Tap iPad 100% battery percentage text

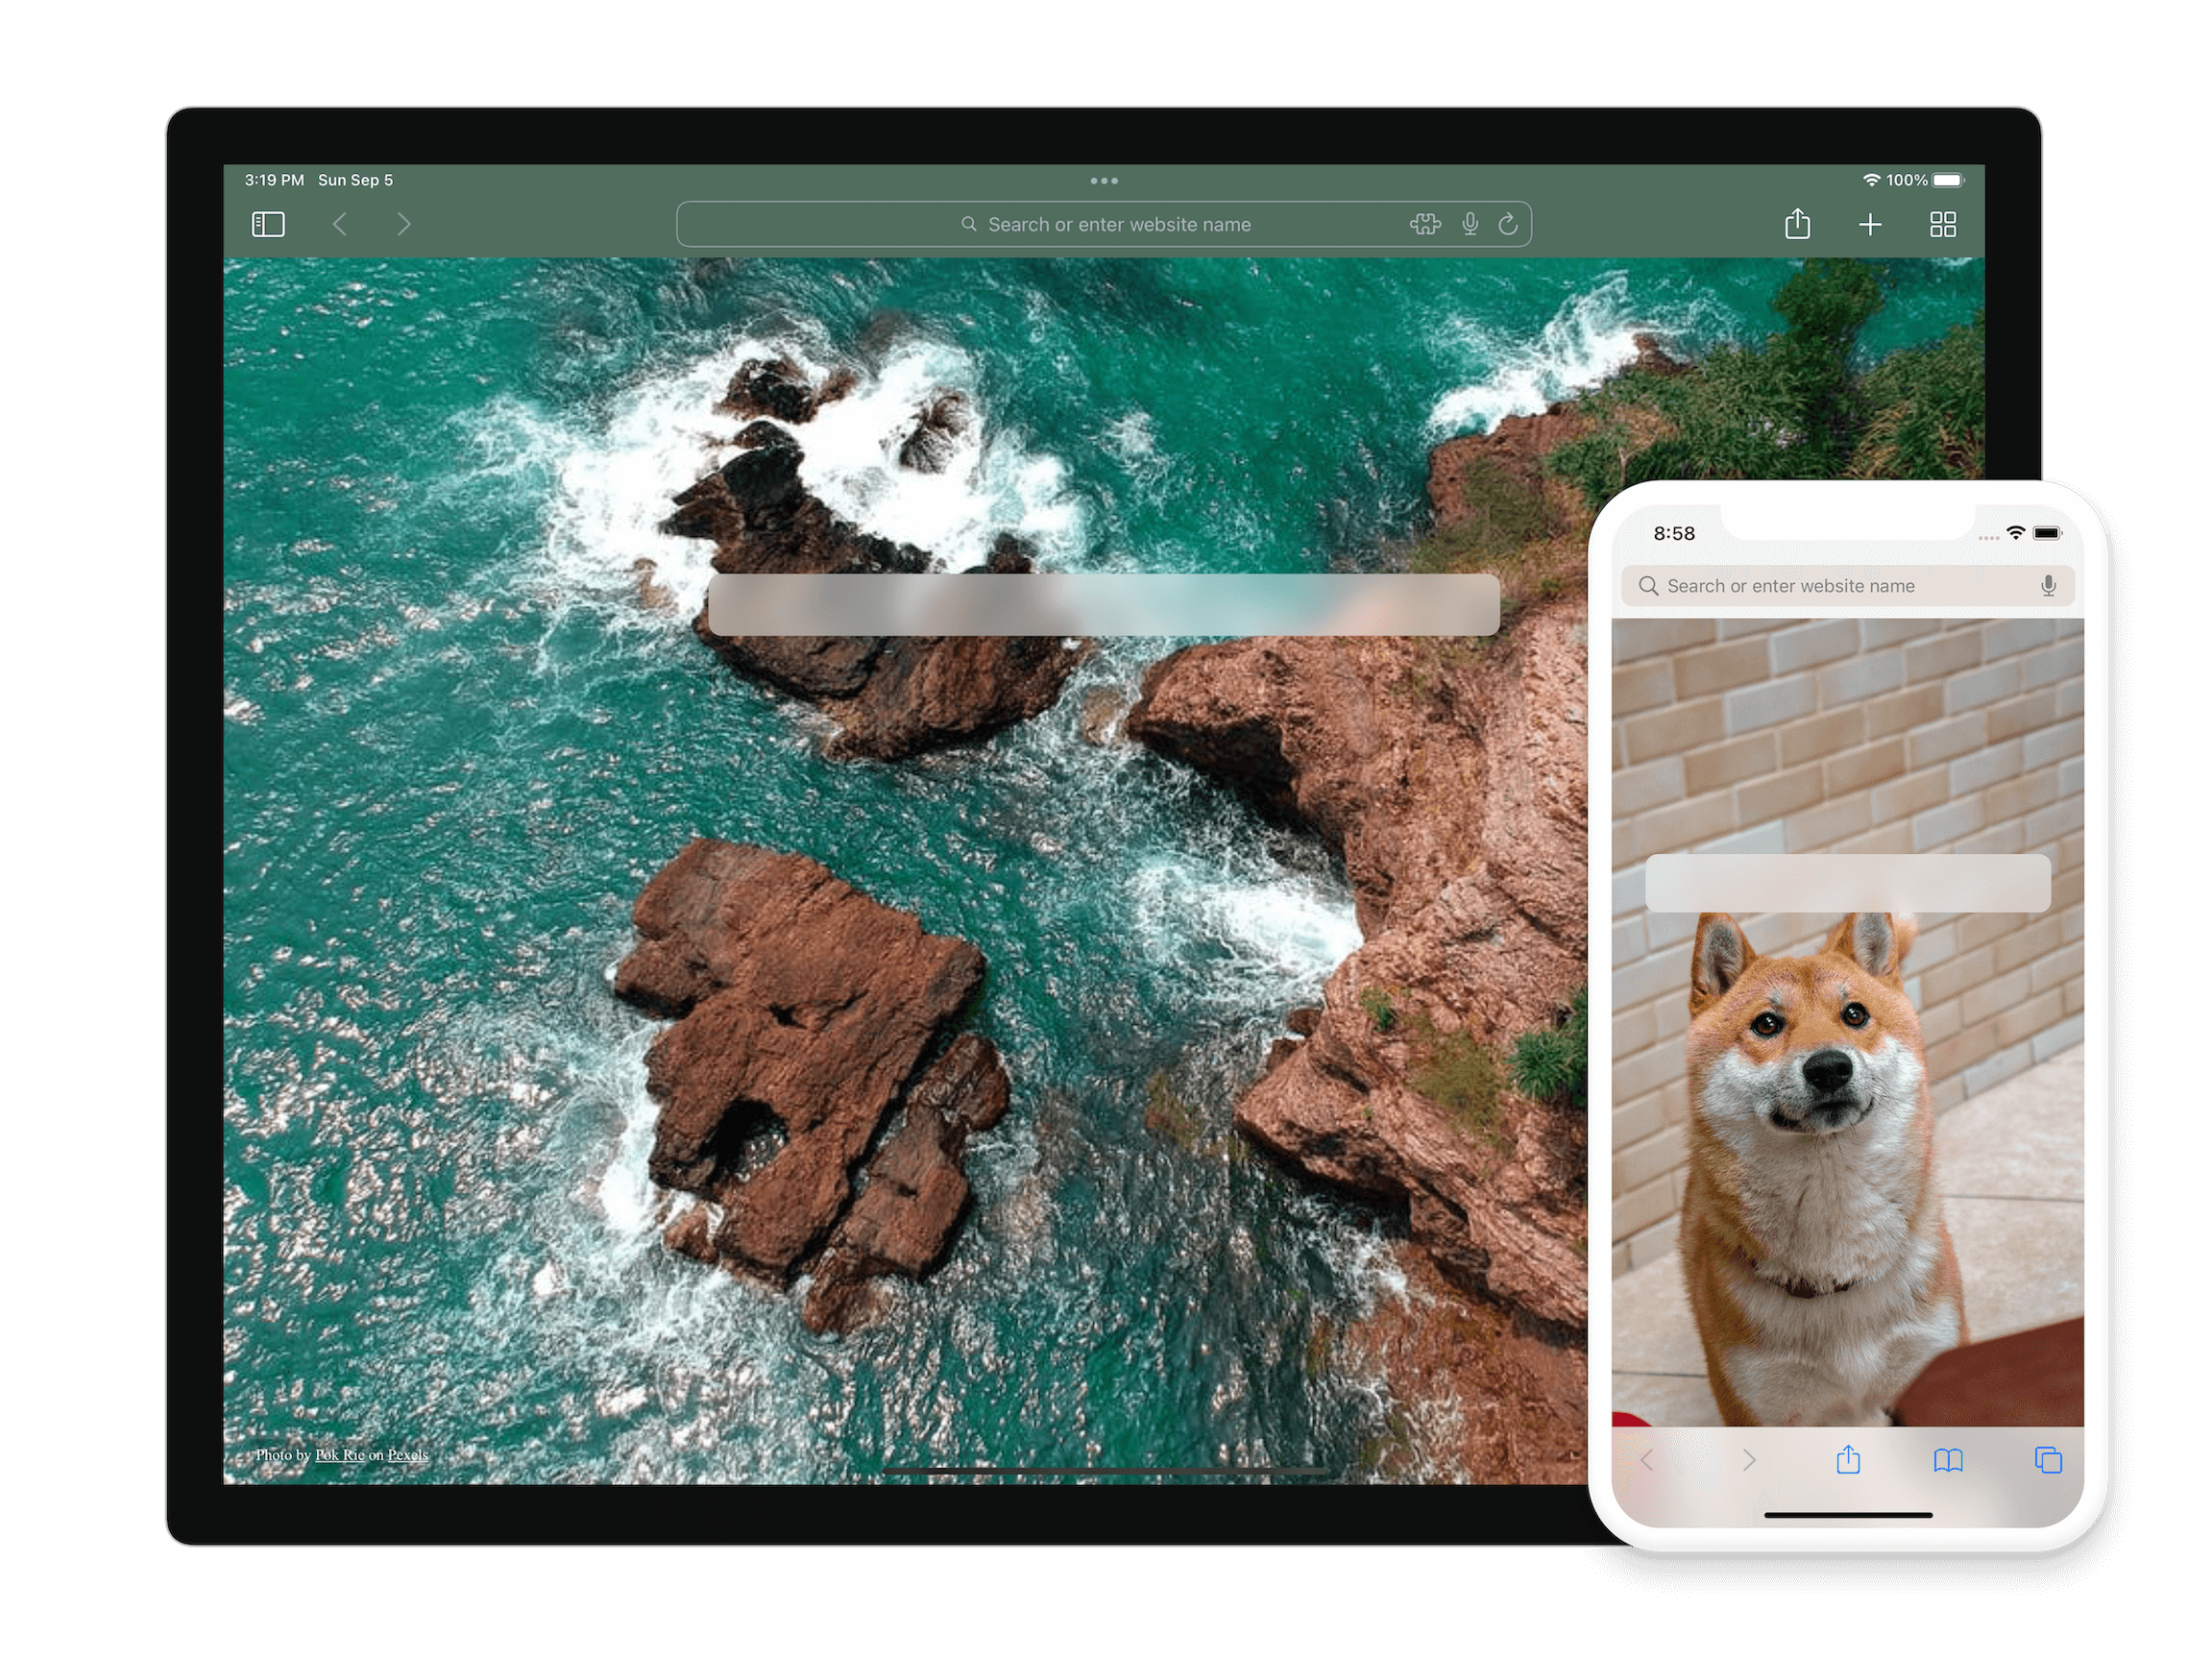click(x=1907, y=180)
